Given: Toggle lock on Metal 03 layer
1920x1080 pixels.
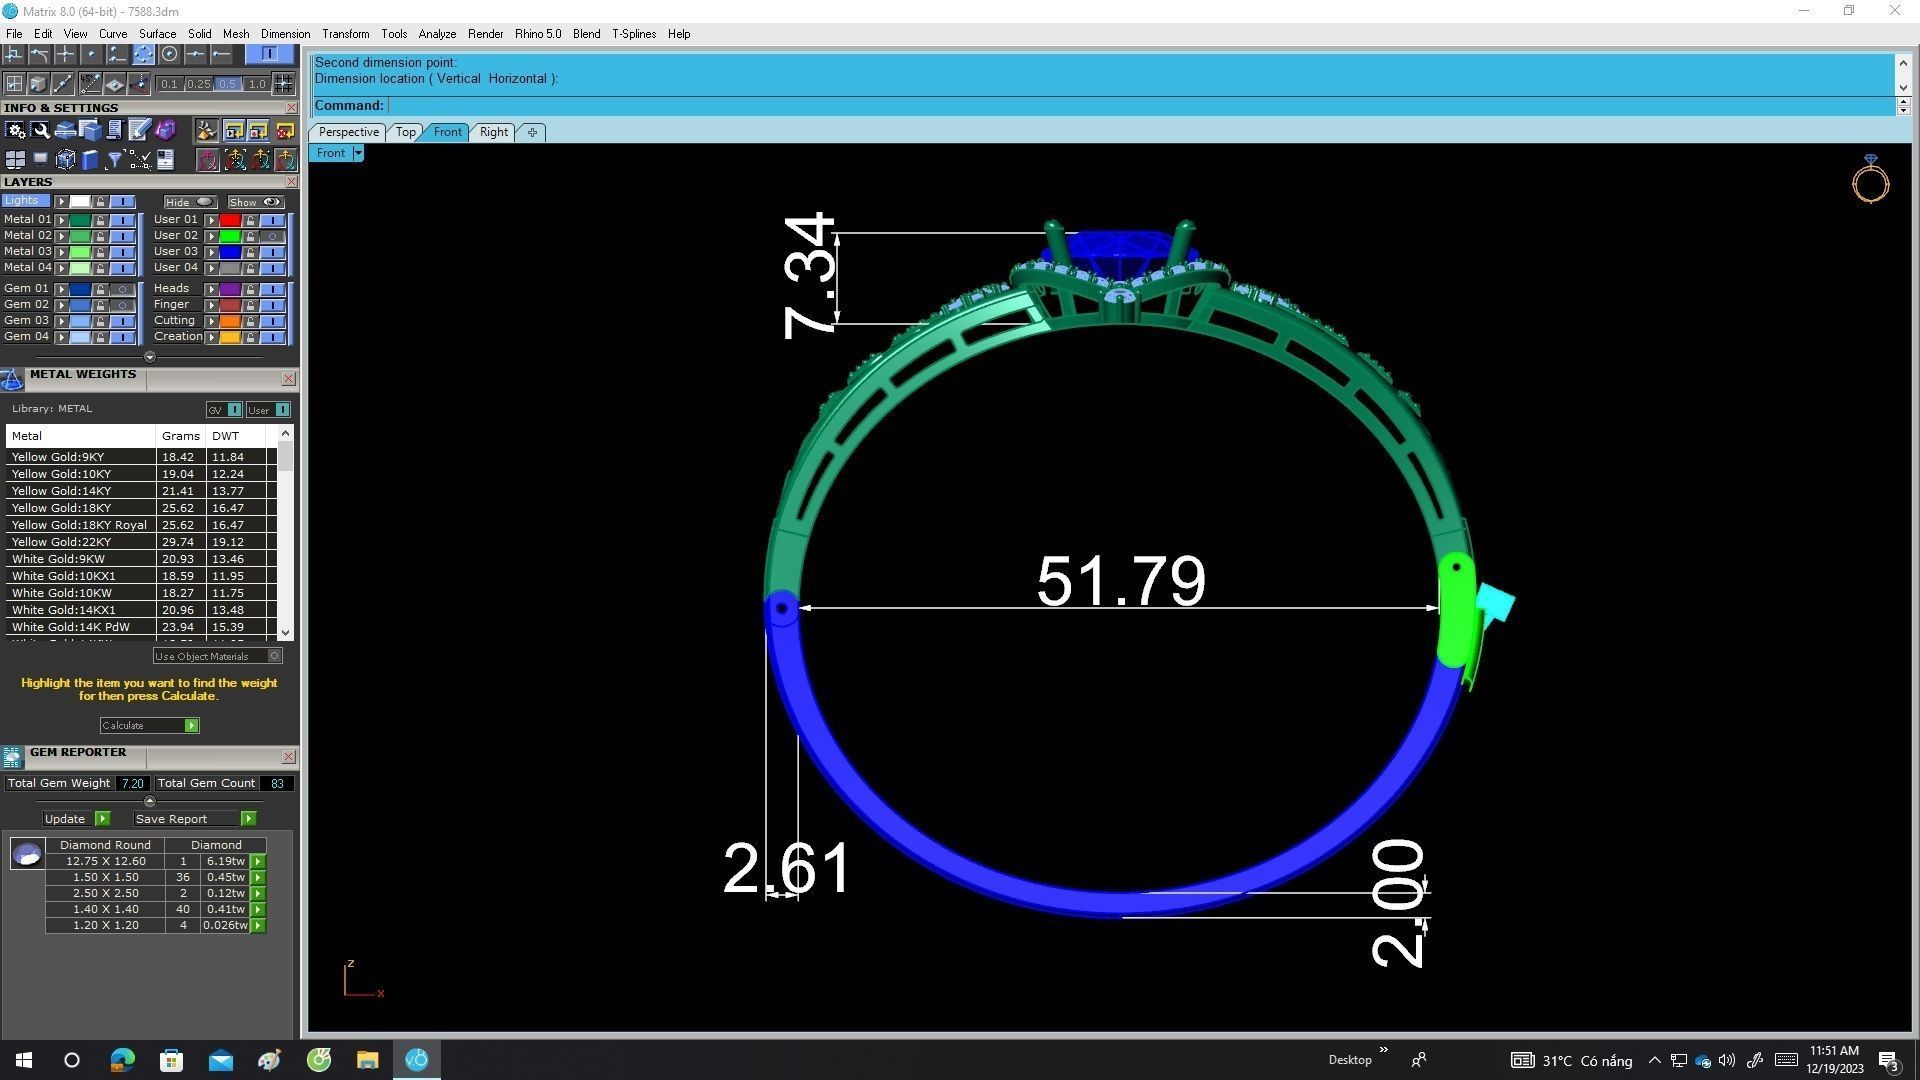Looking at the screenshot, I should [x=100, y=252].
